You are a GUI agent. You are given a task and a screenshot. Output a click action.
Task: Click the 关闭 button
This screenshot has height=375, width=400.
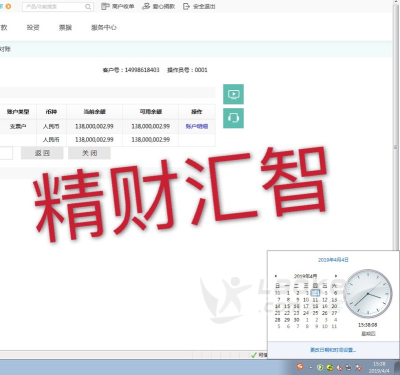[89, 153]
